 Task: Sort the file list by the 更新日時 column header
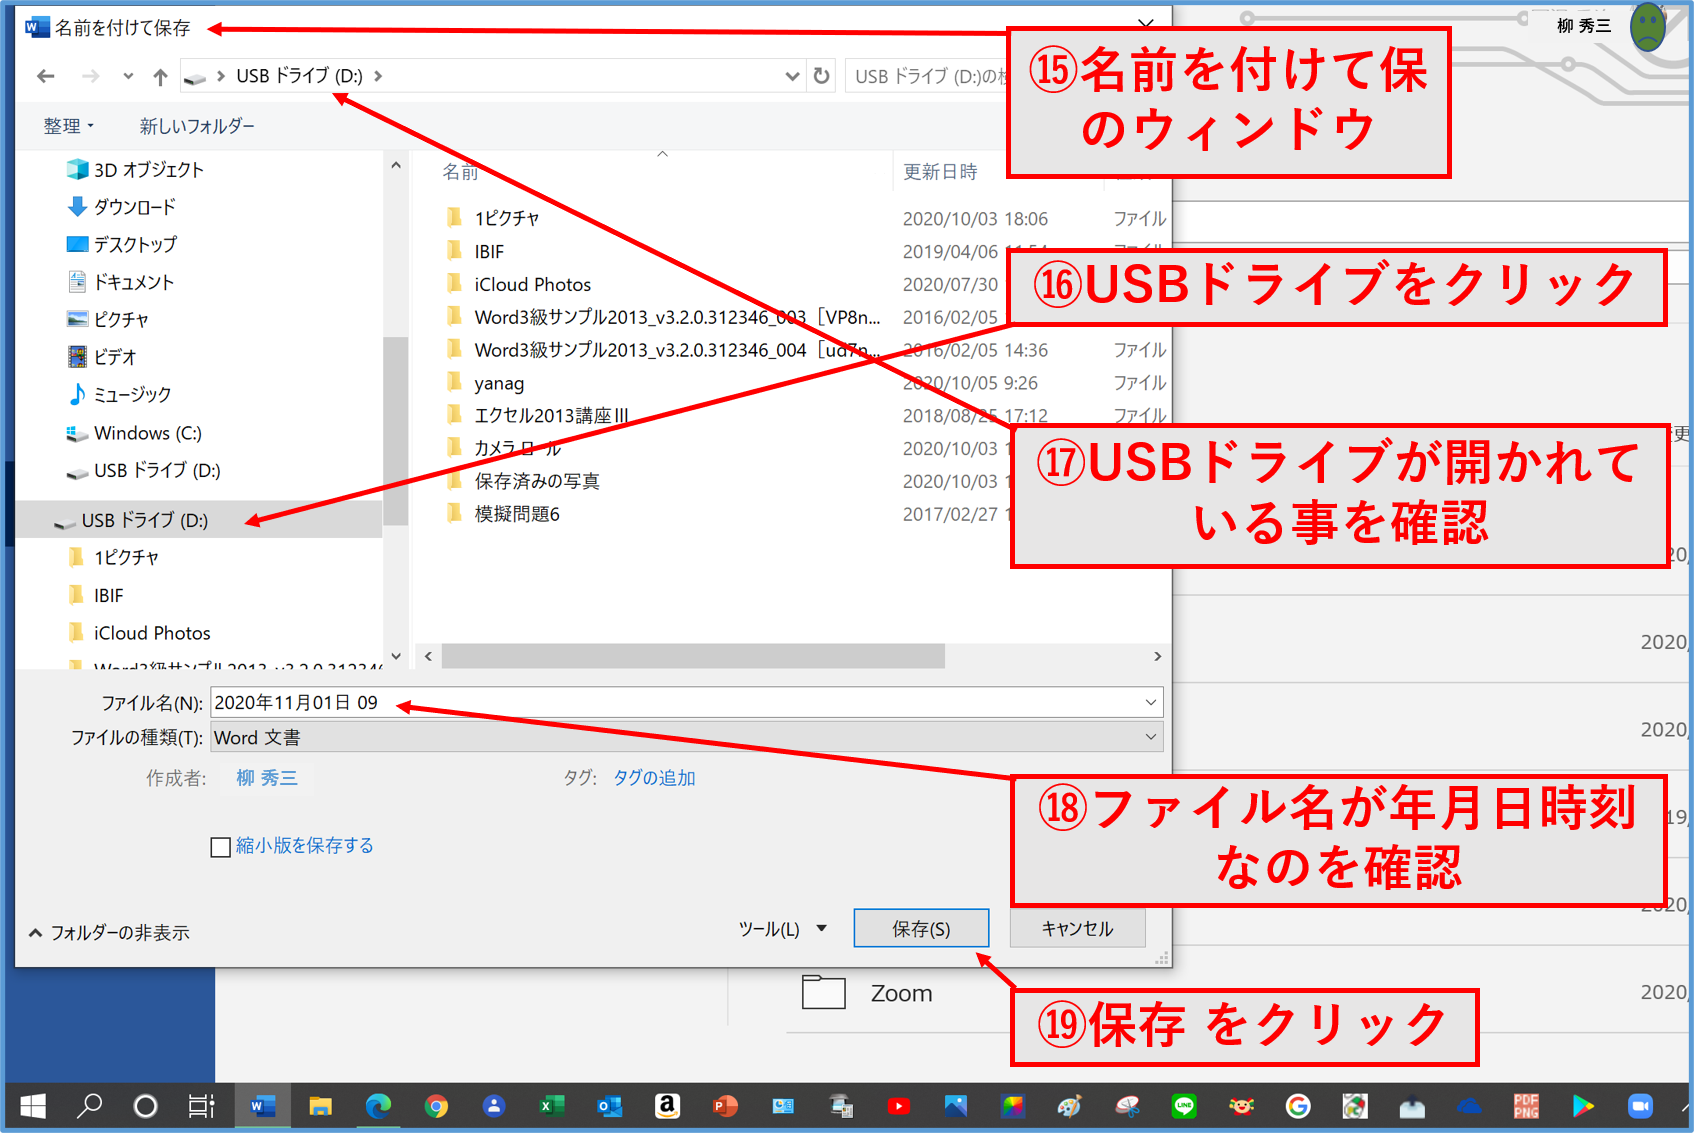click(940, 172)
